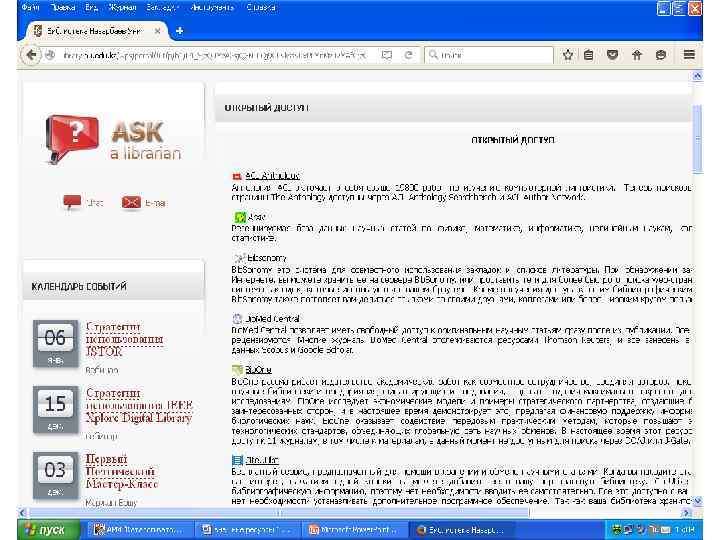This screenshot has width=720, height=540.
Task: Click the ACL Anthology item icon
Action: [237, 176]
